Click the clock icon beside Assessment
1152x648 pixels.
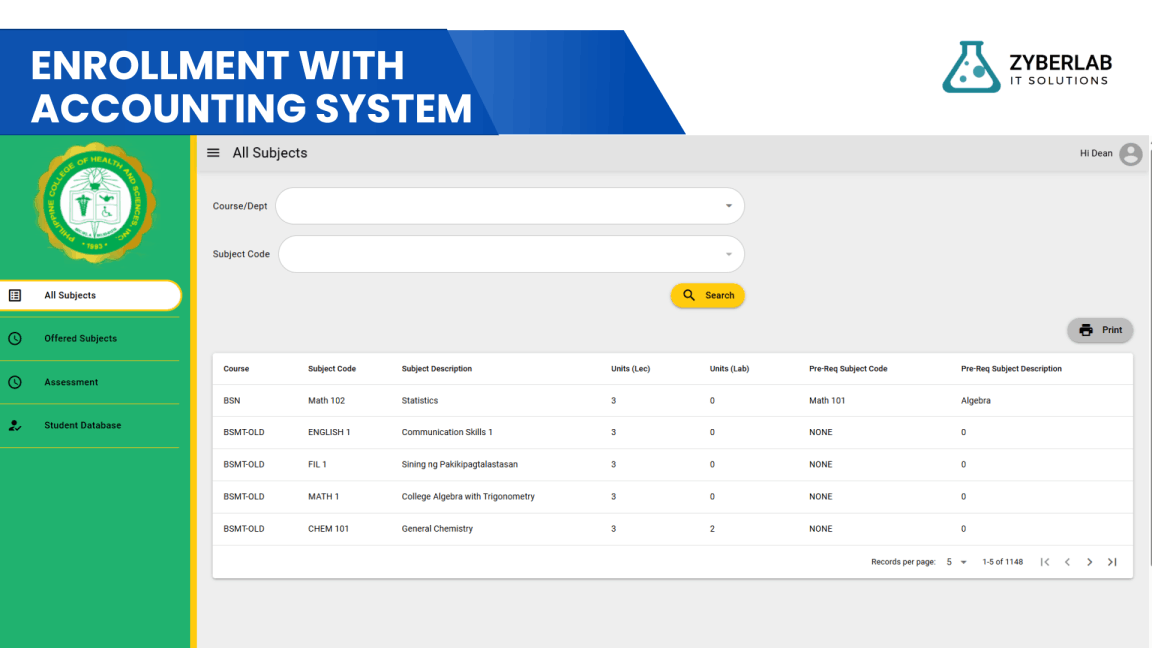[15, 382]
